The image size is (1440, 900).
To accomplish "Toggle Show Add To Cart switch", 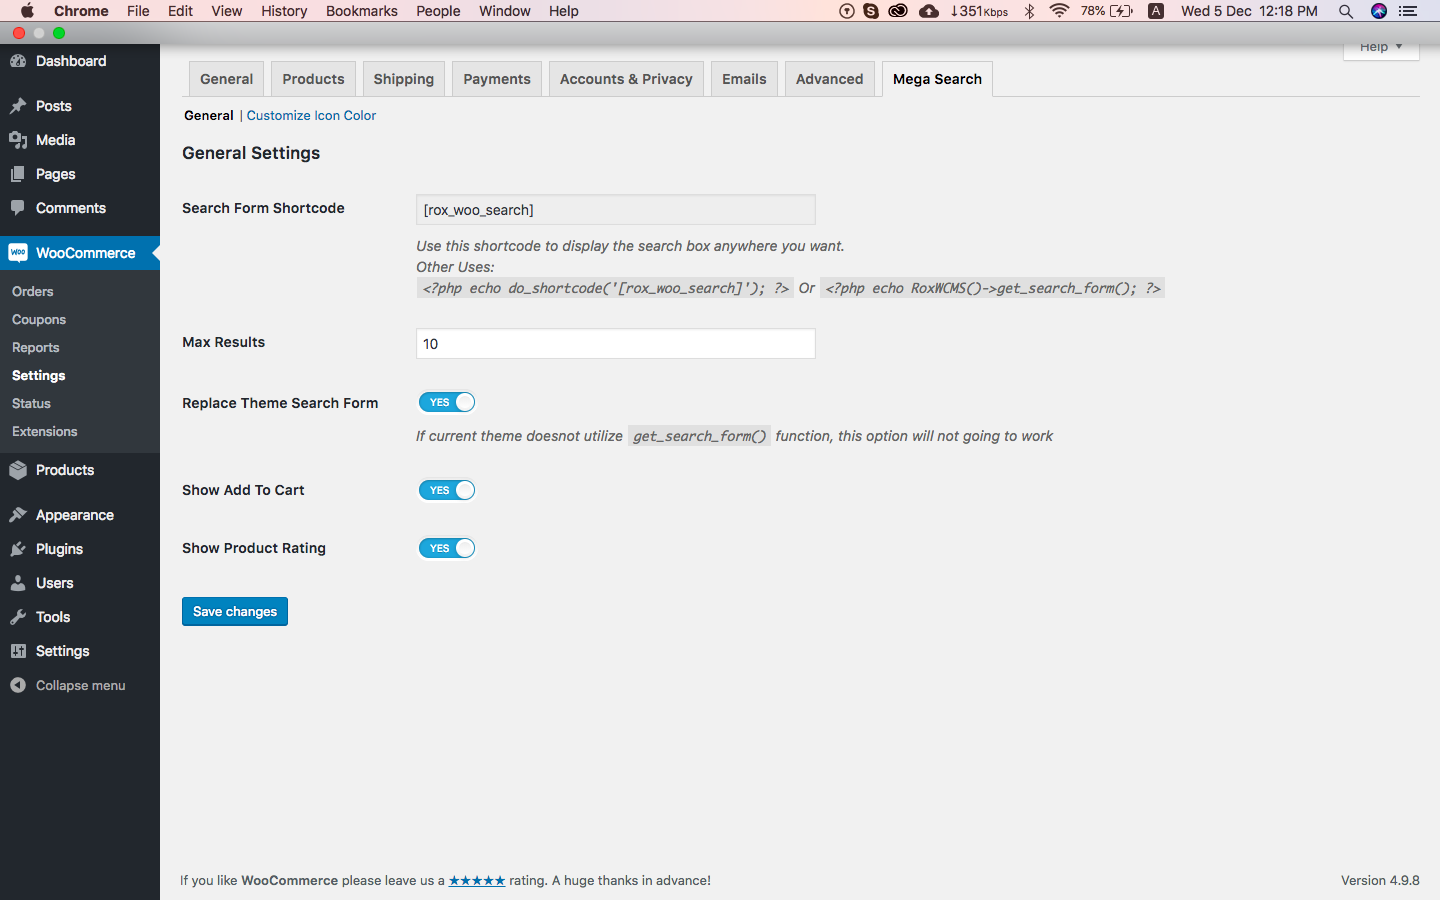I will [x=447, y=490].
